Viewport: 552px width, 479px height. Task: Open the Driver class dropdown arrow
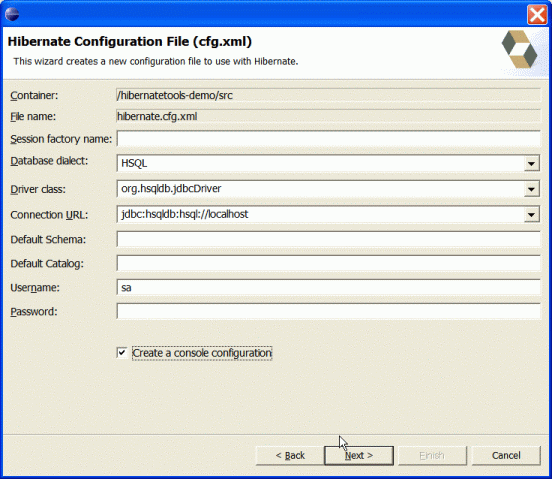pos(532,189)
